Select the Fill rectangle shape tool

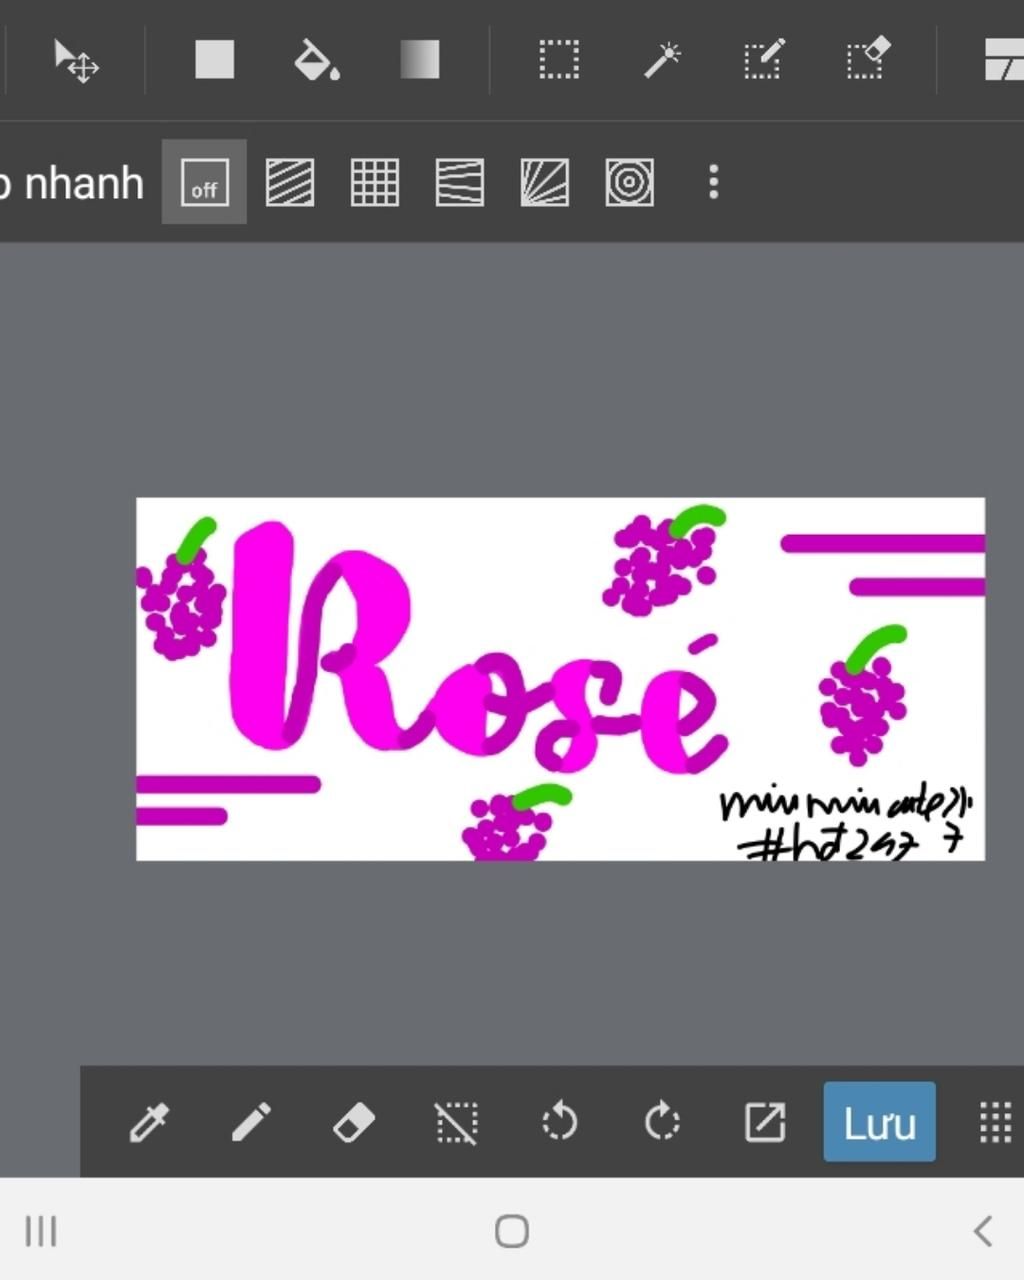tap(214, 60)
